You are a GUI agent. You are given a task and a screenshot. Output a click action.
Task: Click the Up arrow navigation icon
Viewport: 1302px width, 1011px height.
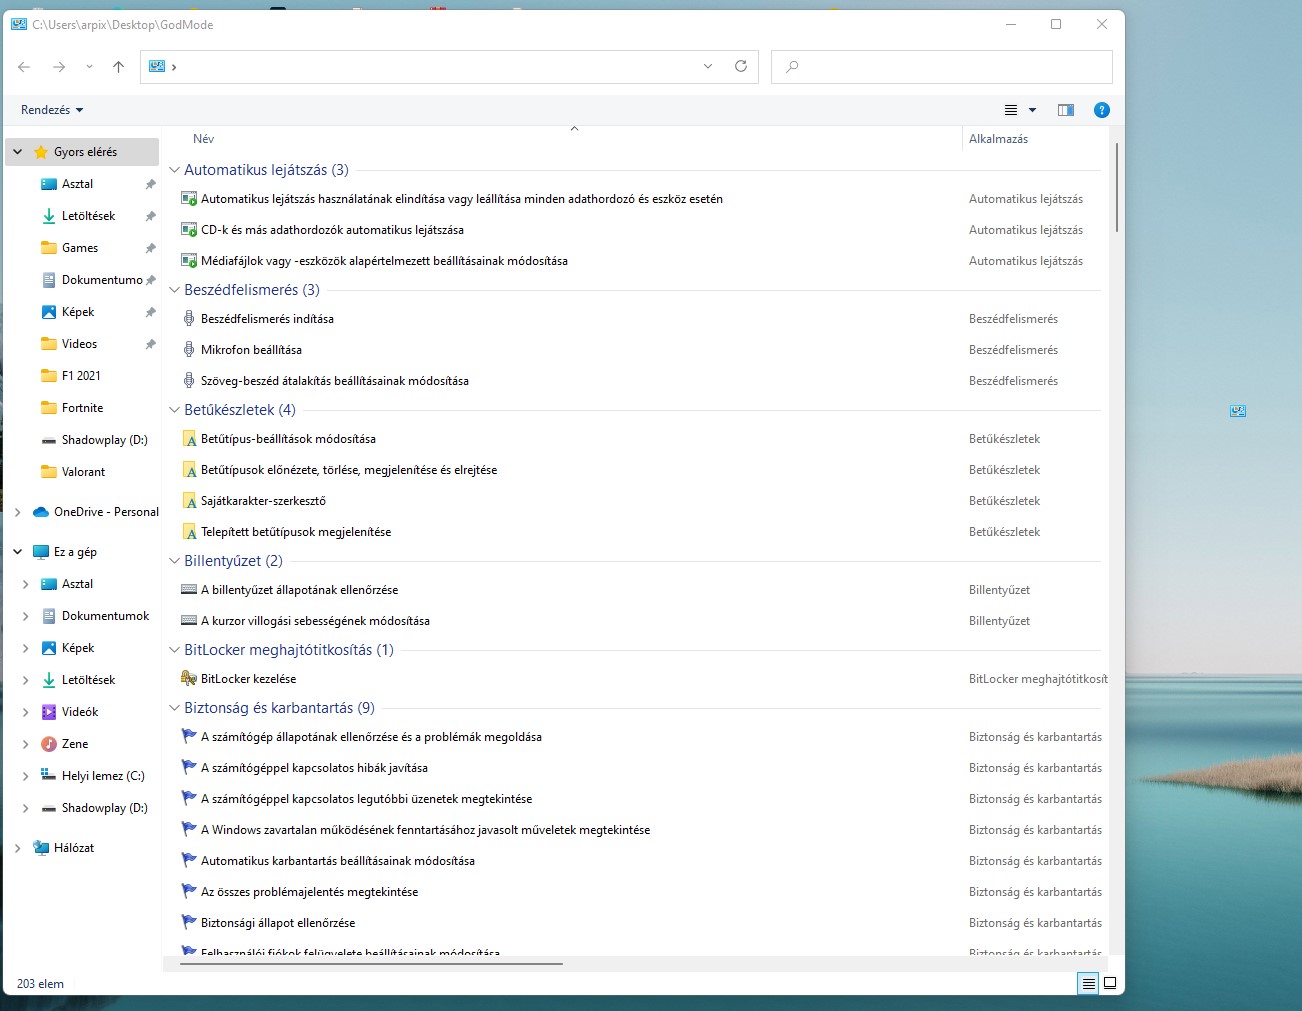click(118, 67)
